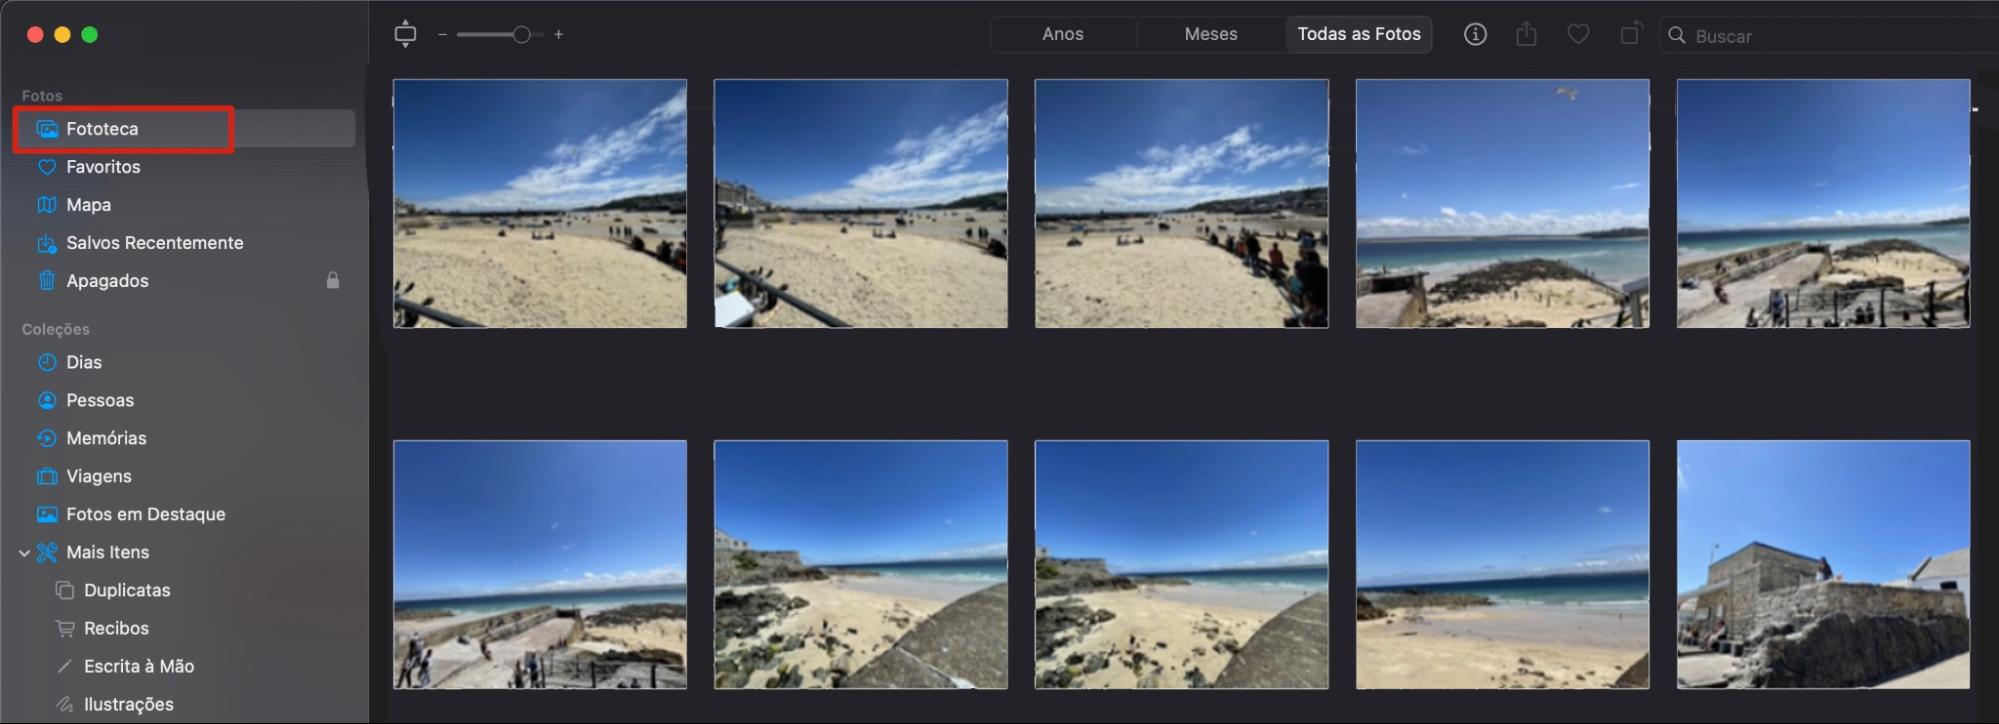Click the green fullscreen window button
Screen dimensions: 1999x724
(x=89, y=34)
